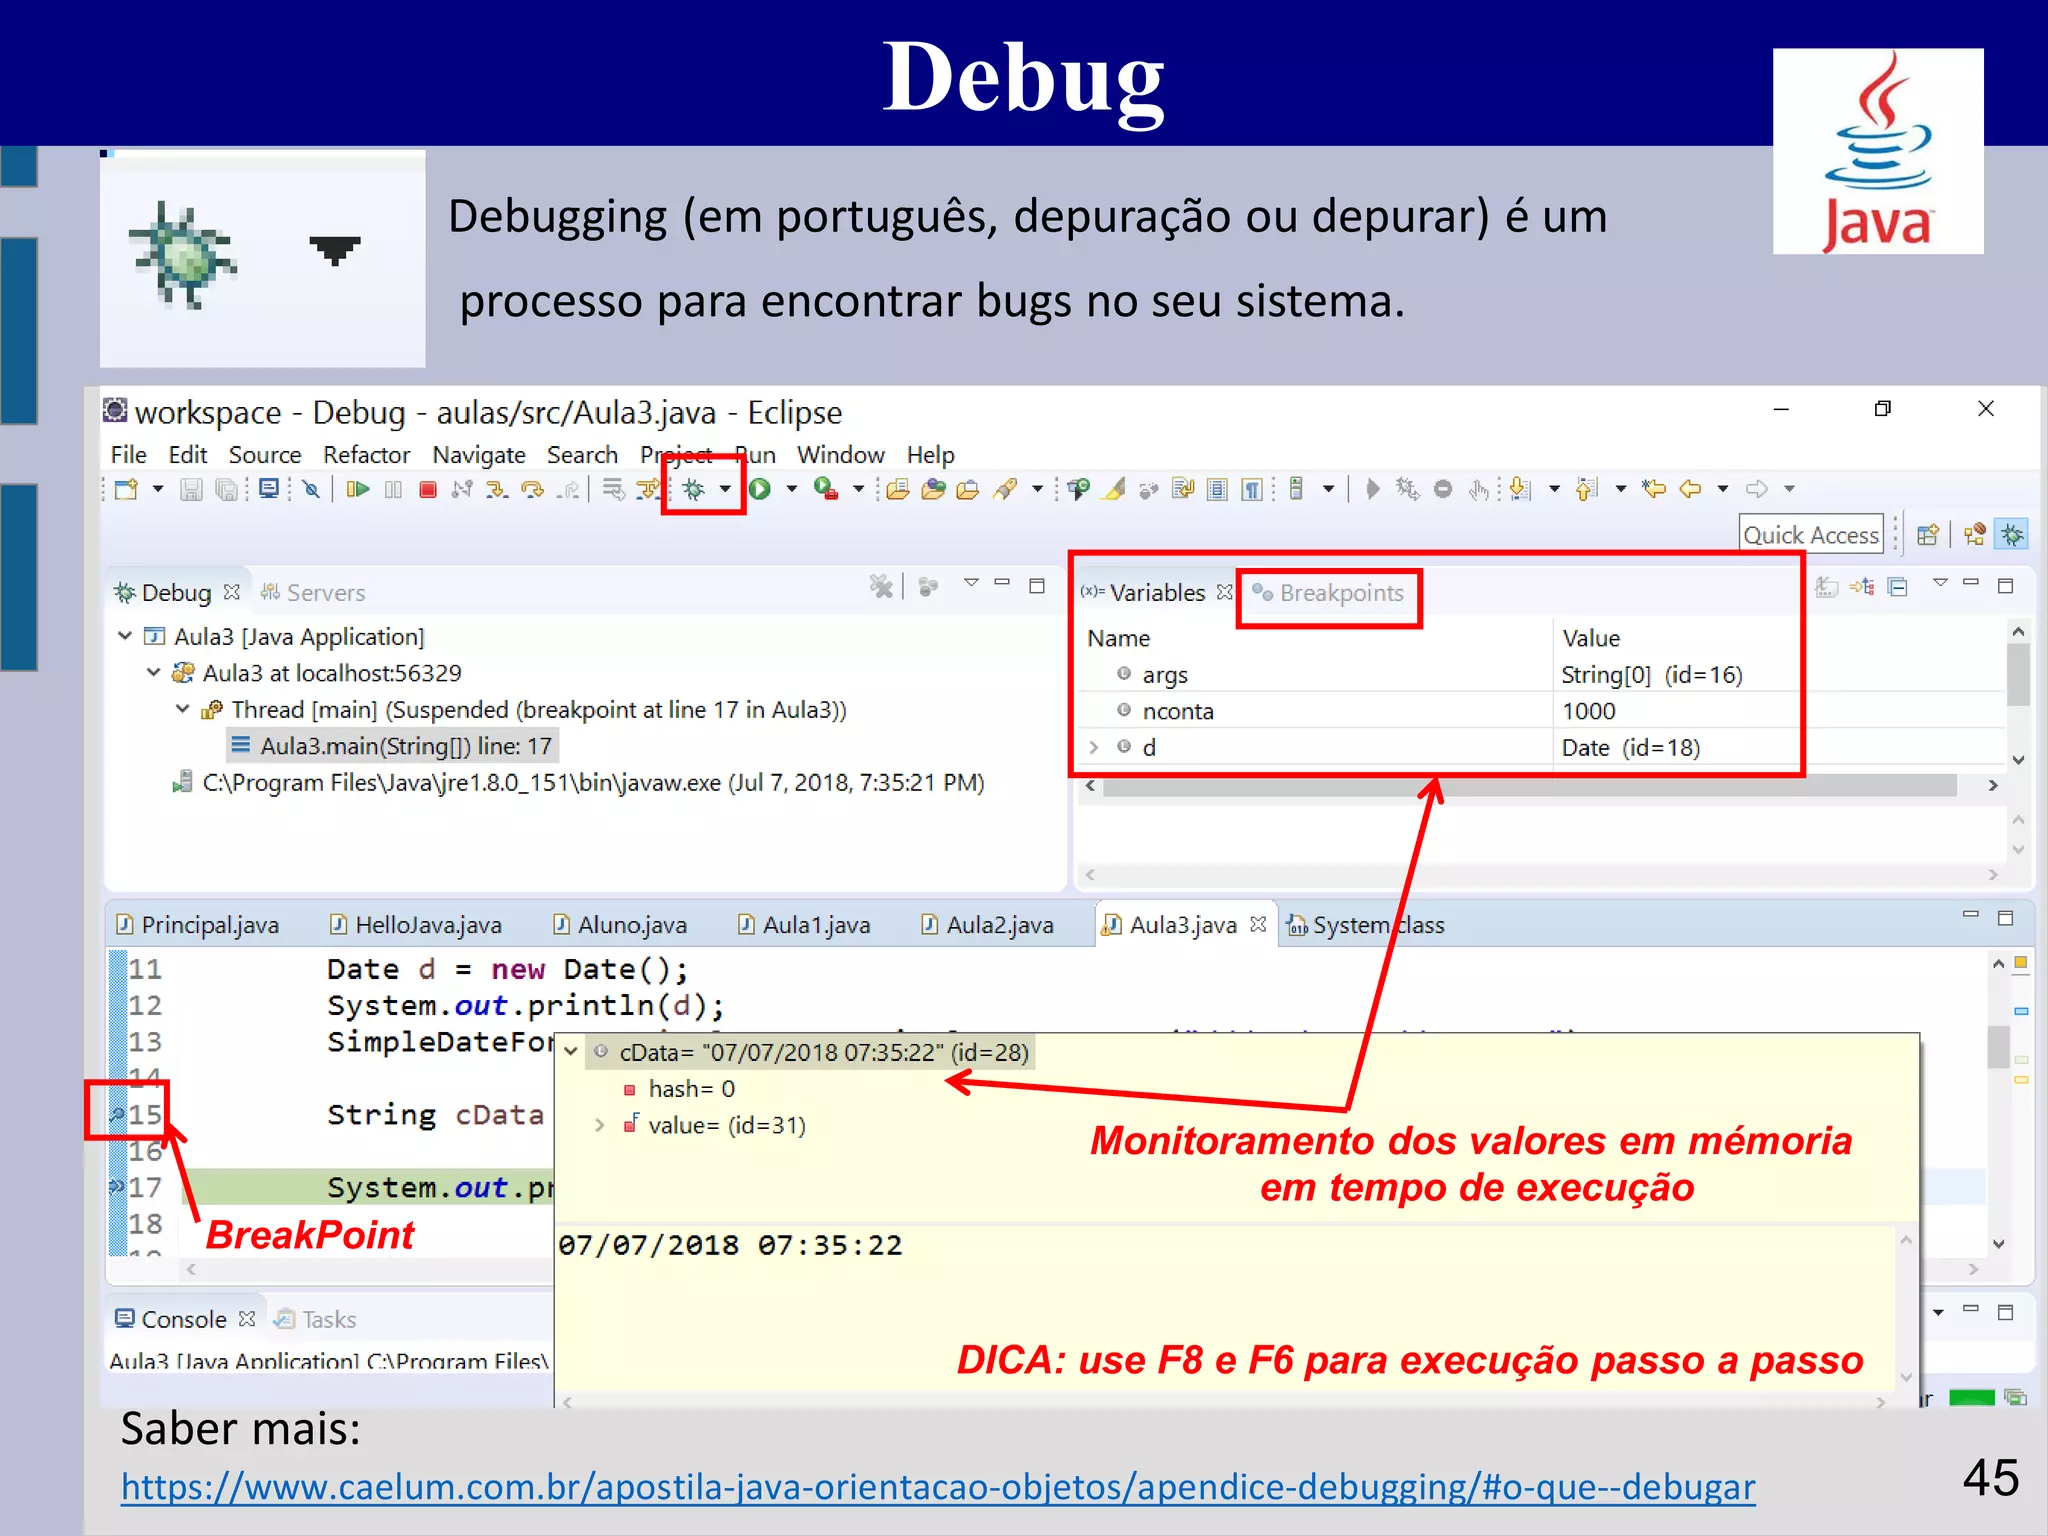Image resolution: width=2048 pixels, height=1536 pixels.
Task: Click the Disconnect toolbar icon
Action: pos(462,489)
